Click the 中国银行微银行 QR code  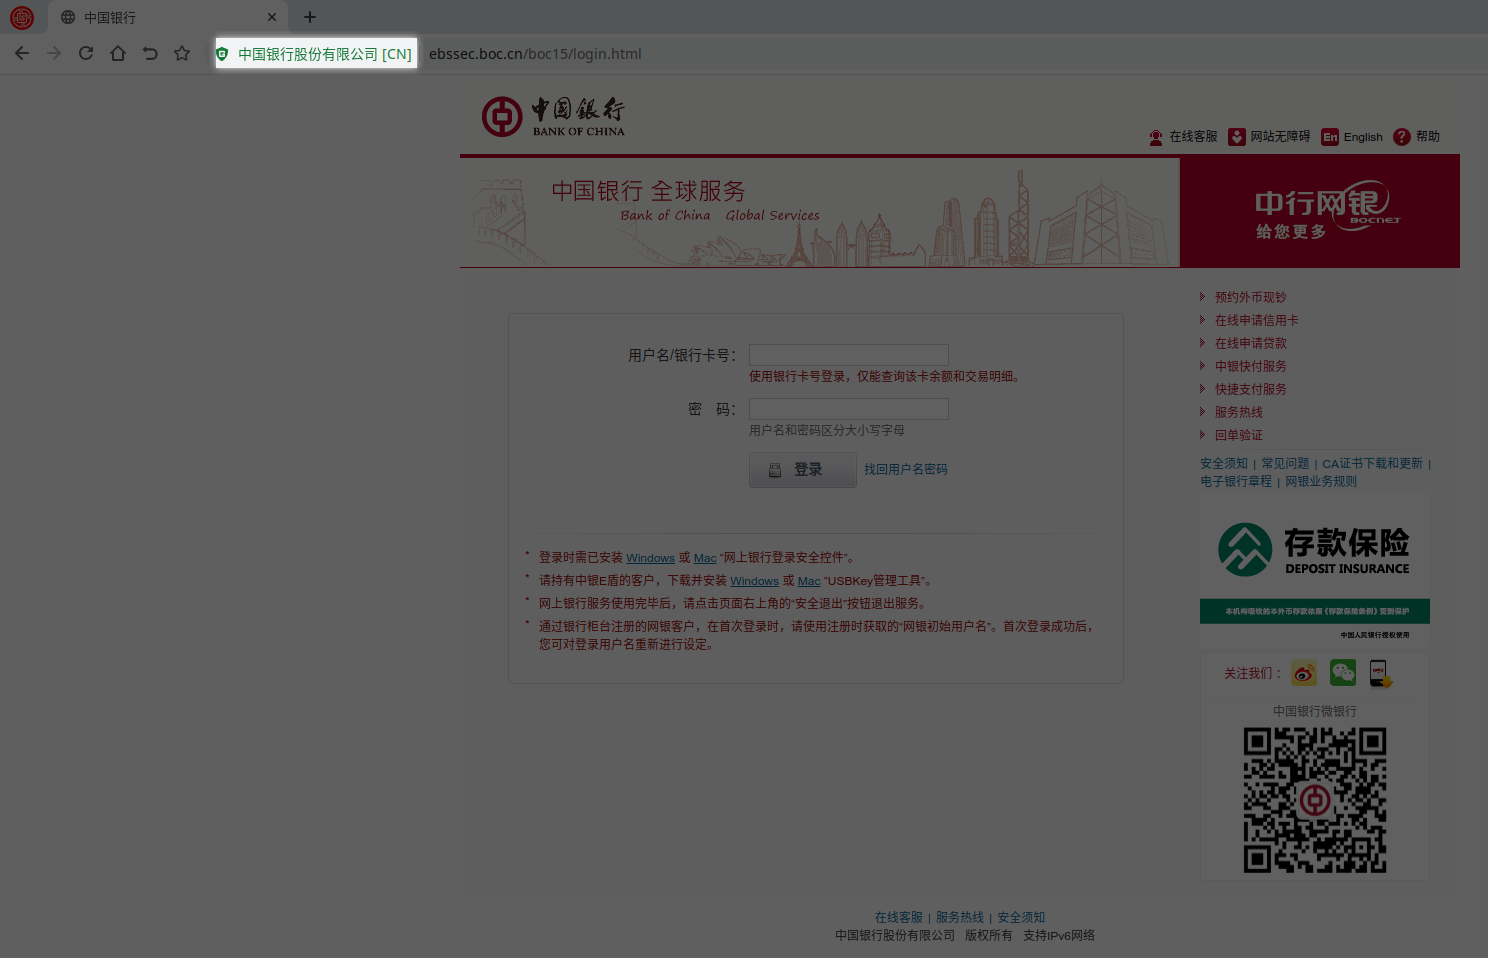[x=1315, y=800]
